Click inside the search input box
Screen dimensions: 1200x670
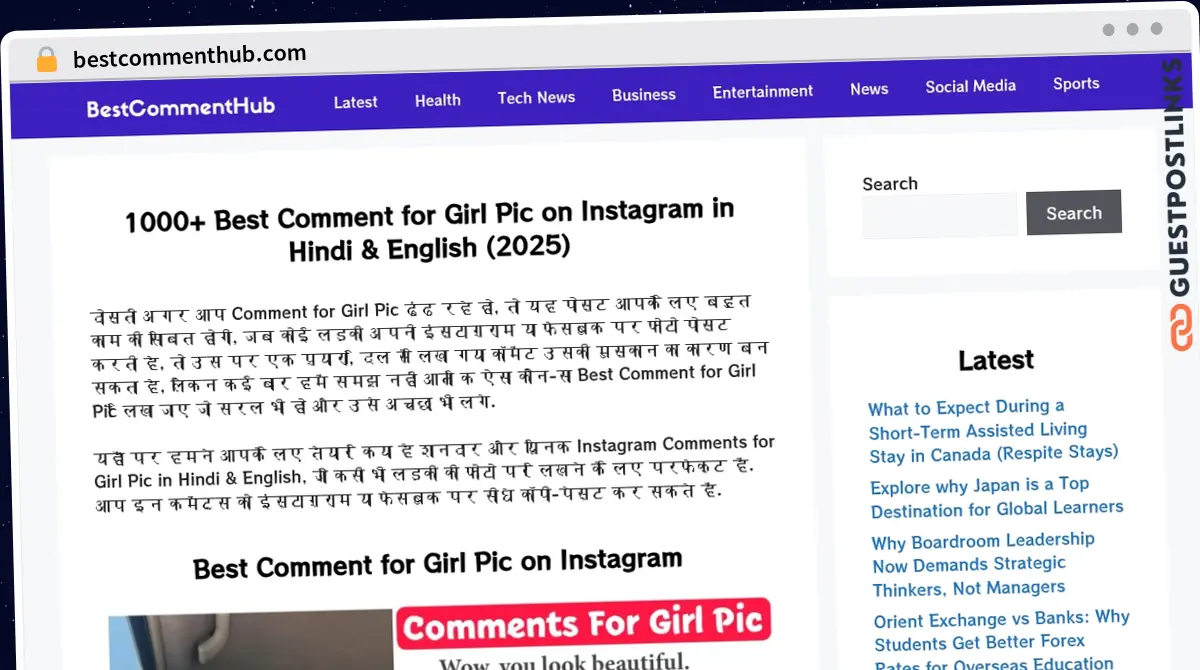(x=938, y=214)
